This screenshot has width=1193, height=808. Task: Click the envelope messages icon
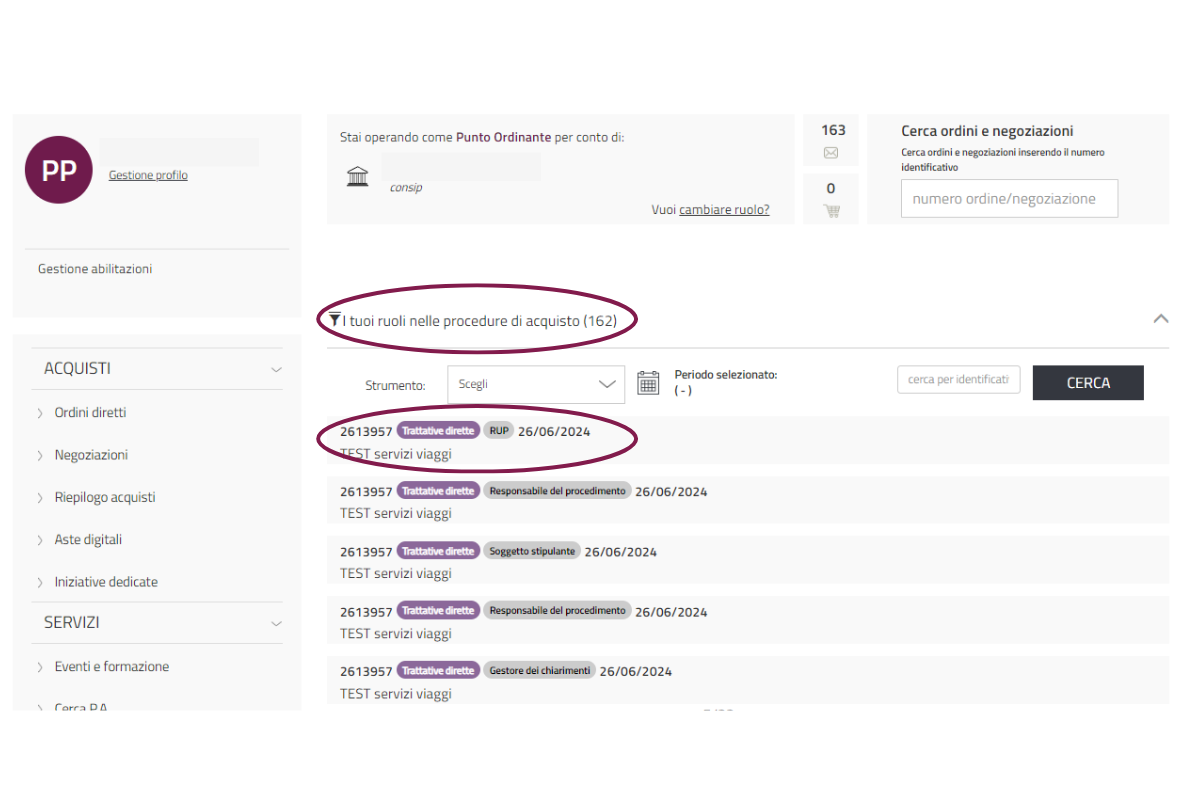point(830,153)
